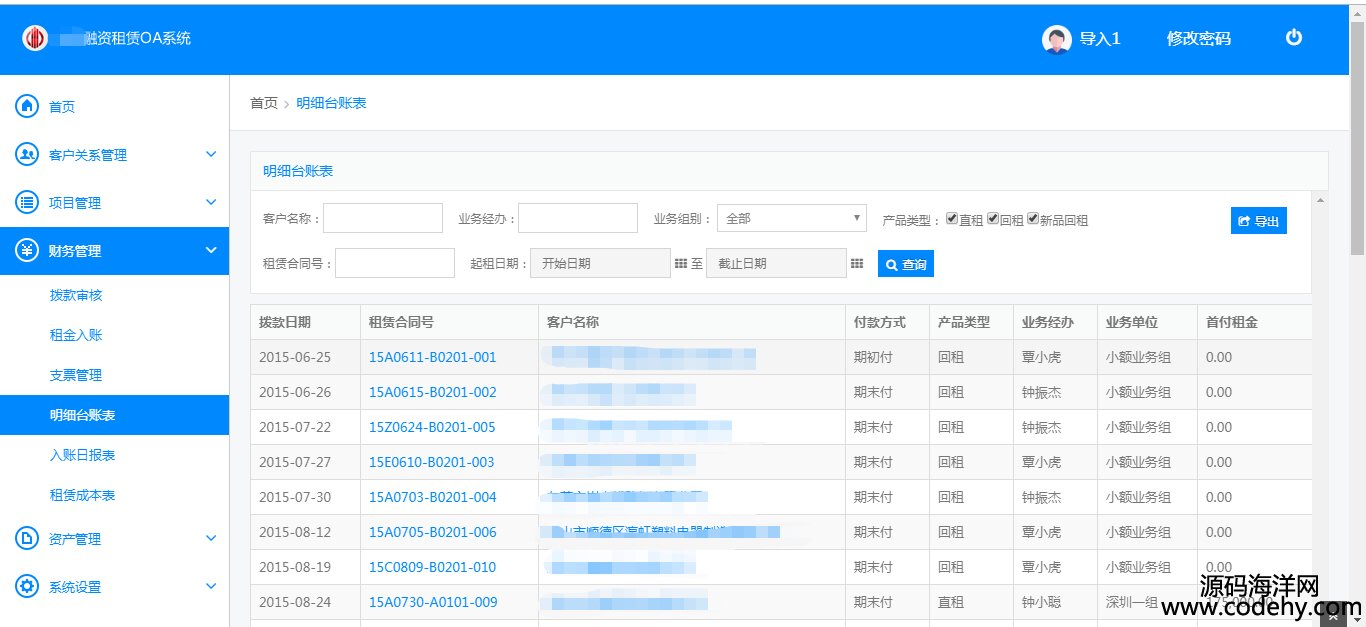Click the 系统设置 gear icon
Viewport: 1366px width, 627px height.
tap(27, 586)
